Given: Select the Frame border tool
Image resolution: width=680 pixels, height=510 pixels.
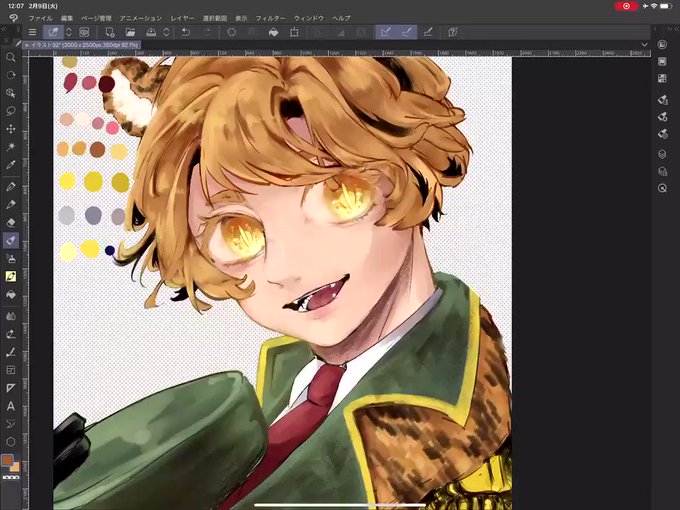Looking at the screenshot, I should 11,370.
